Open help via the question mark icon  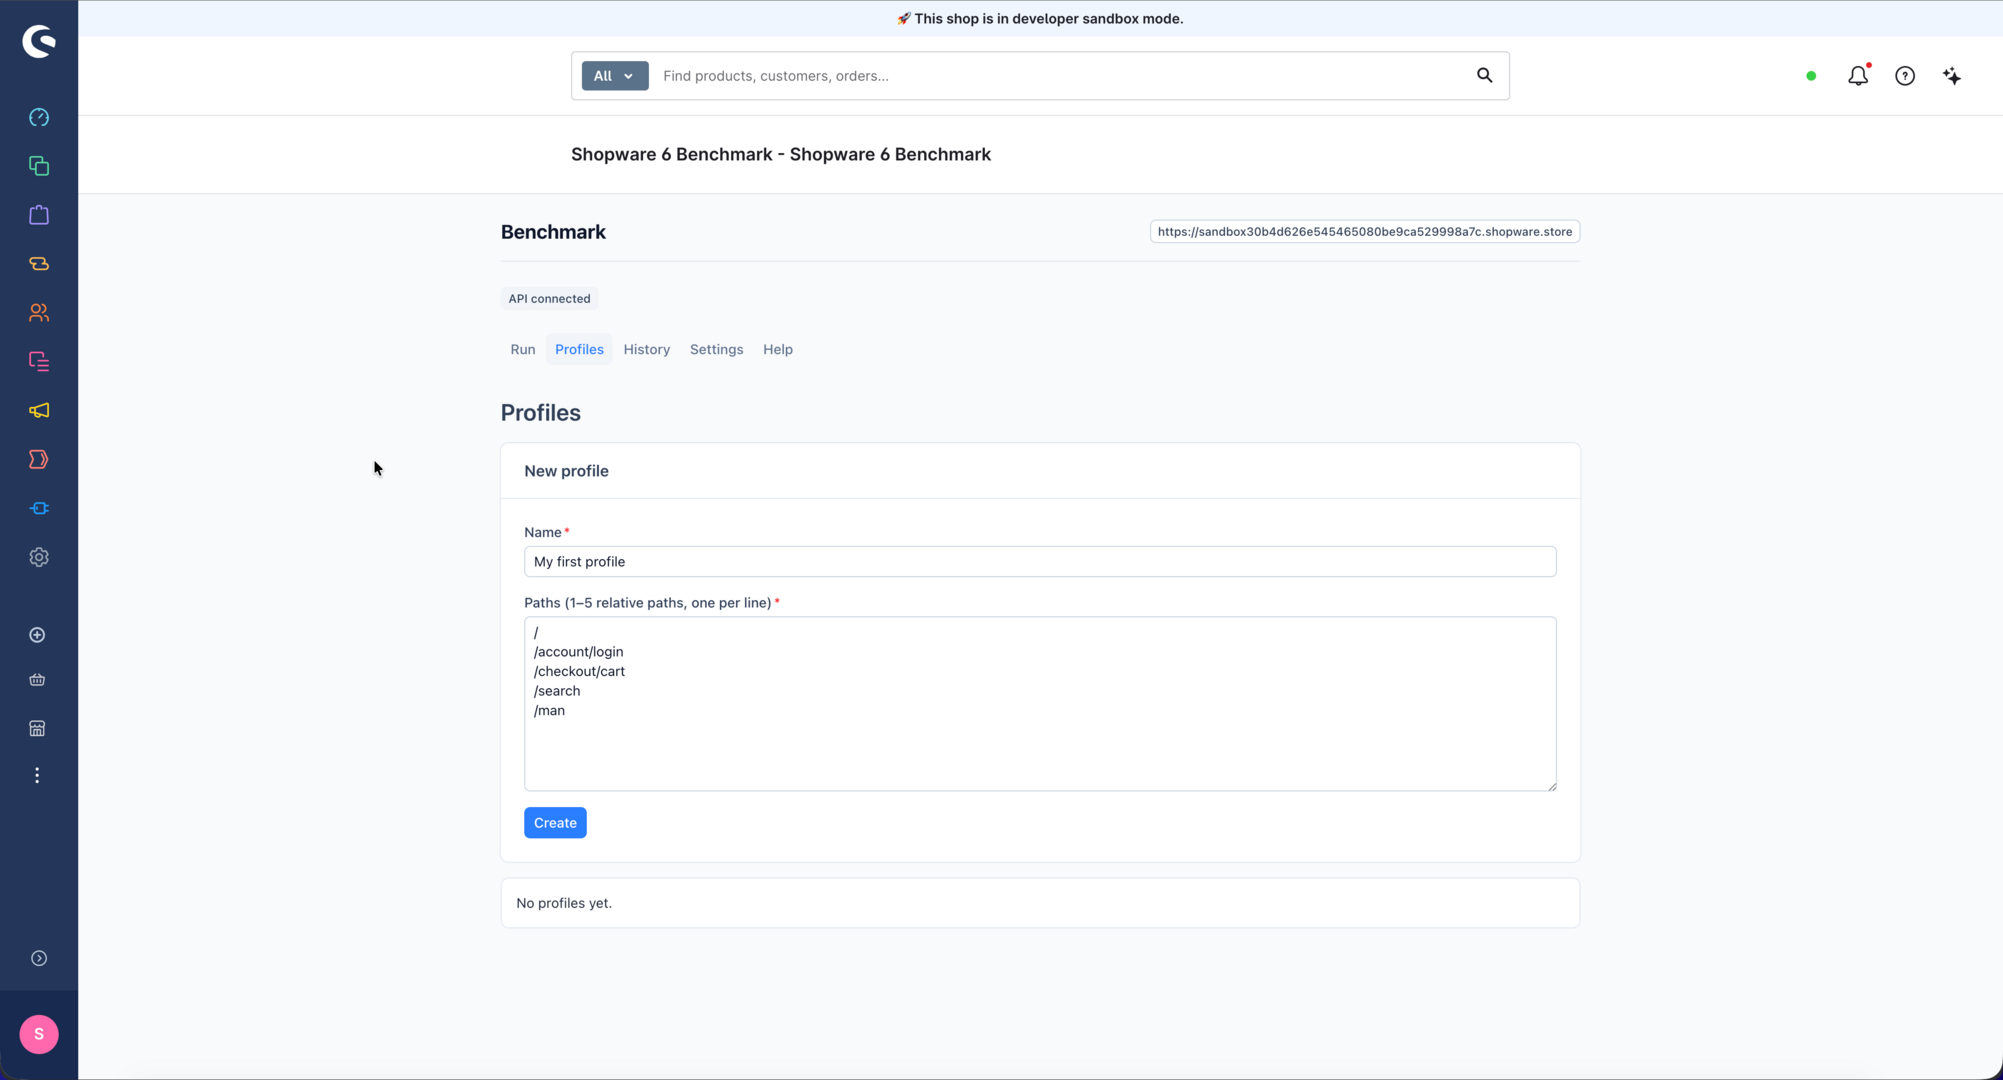click(x=1905, y=76)
